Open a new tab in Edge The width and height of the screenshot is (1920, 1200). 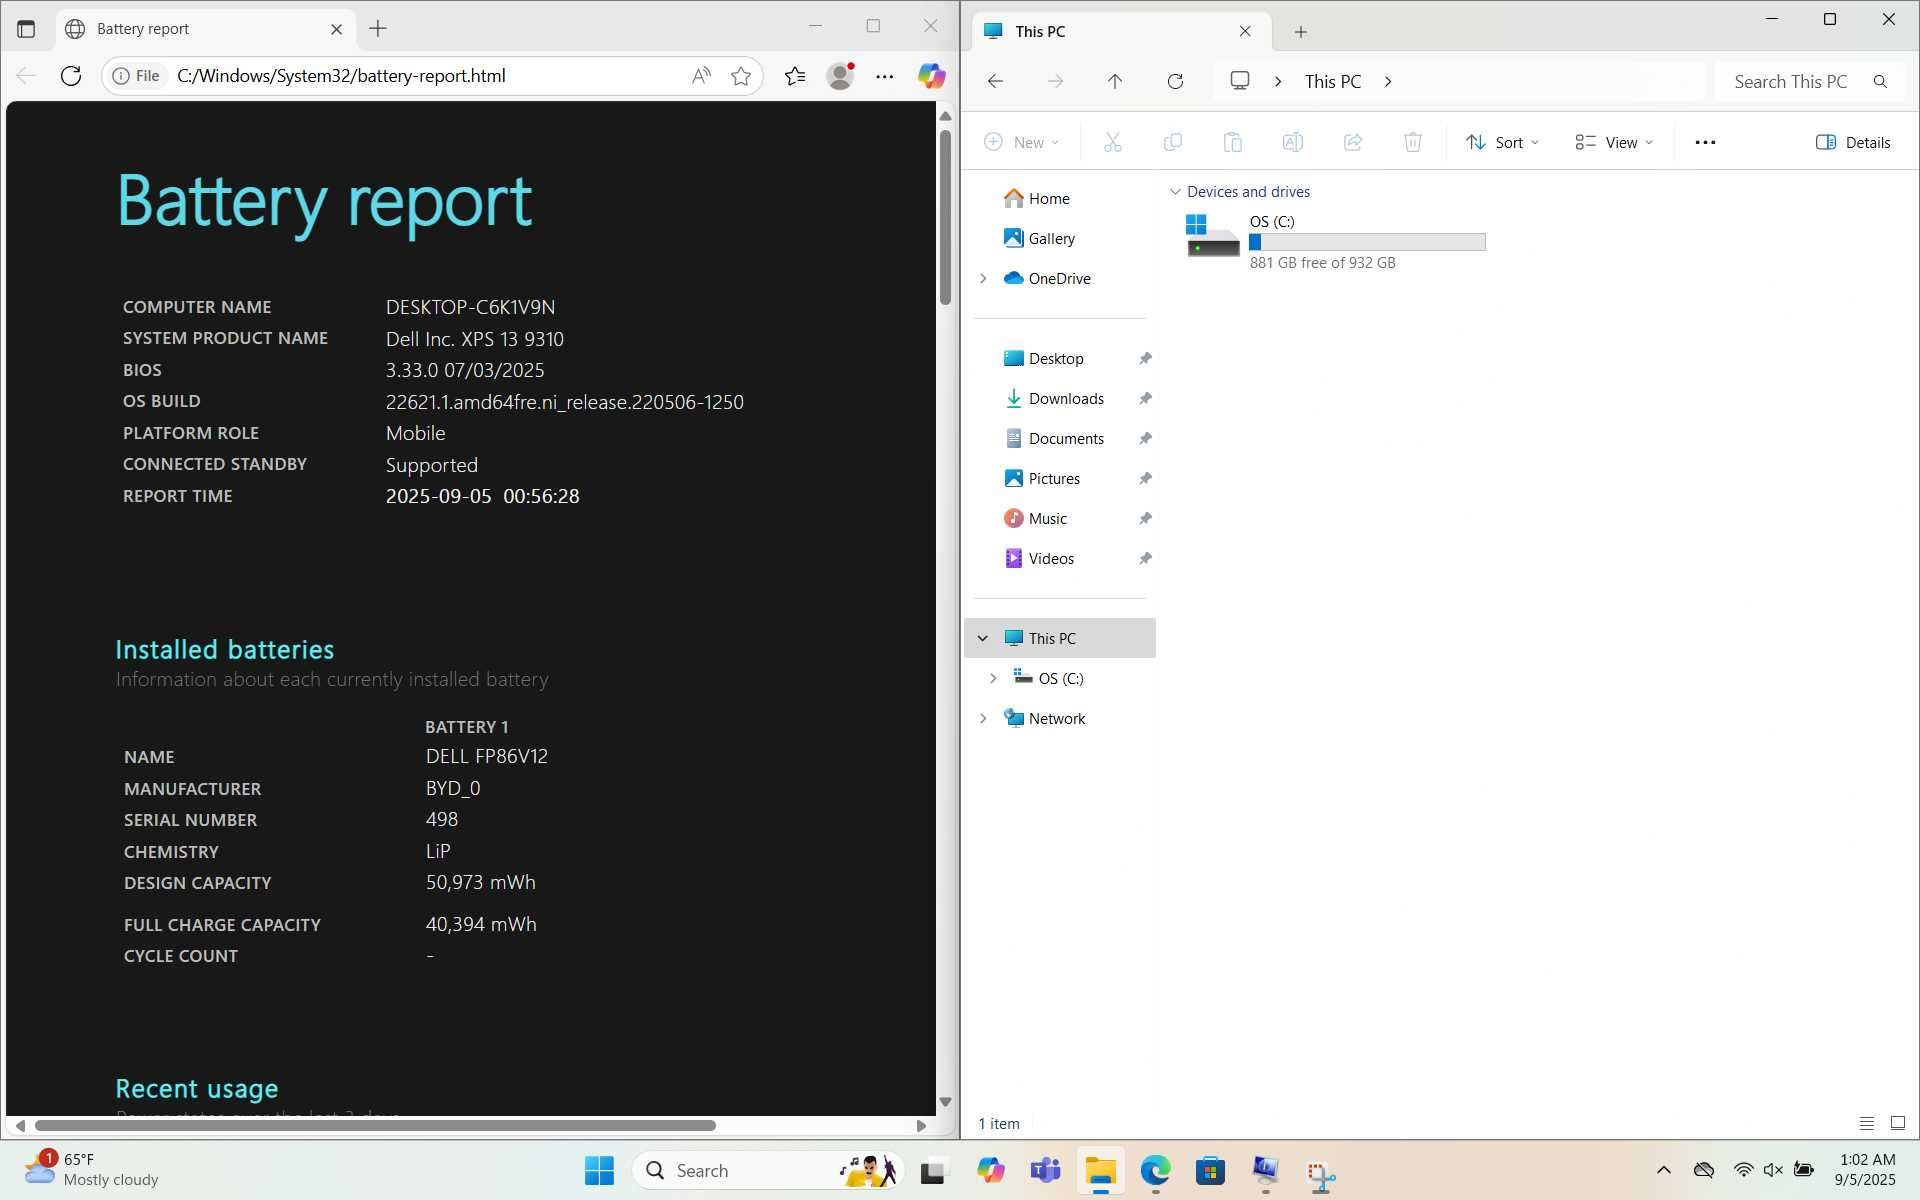coord(378,29)
